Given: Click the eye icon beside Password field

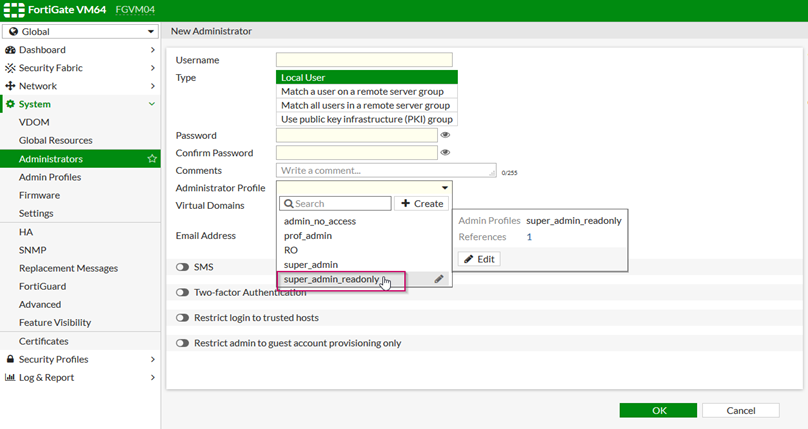Looking at the screenshot, I should tap(445, 135).
